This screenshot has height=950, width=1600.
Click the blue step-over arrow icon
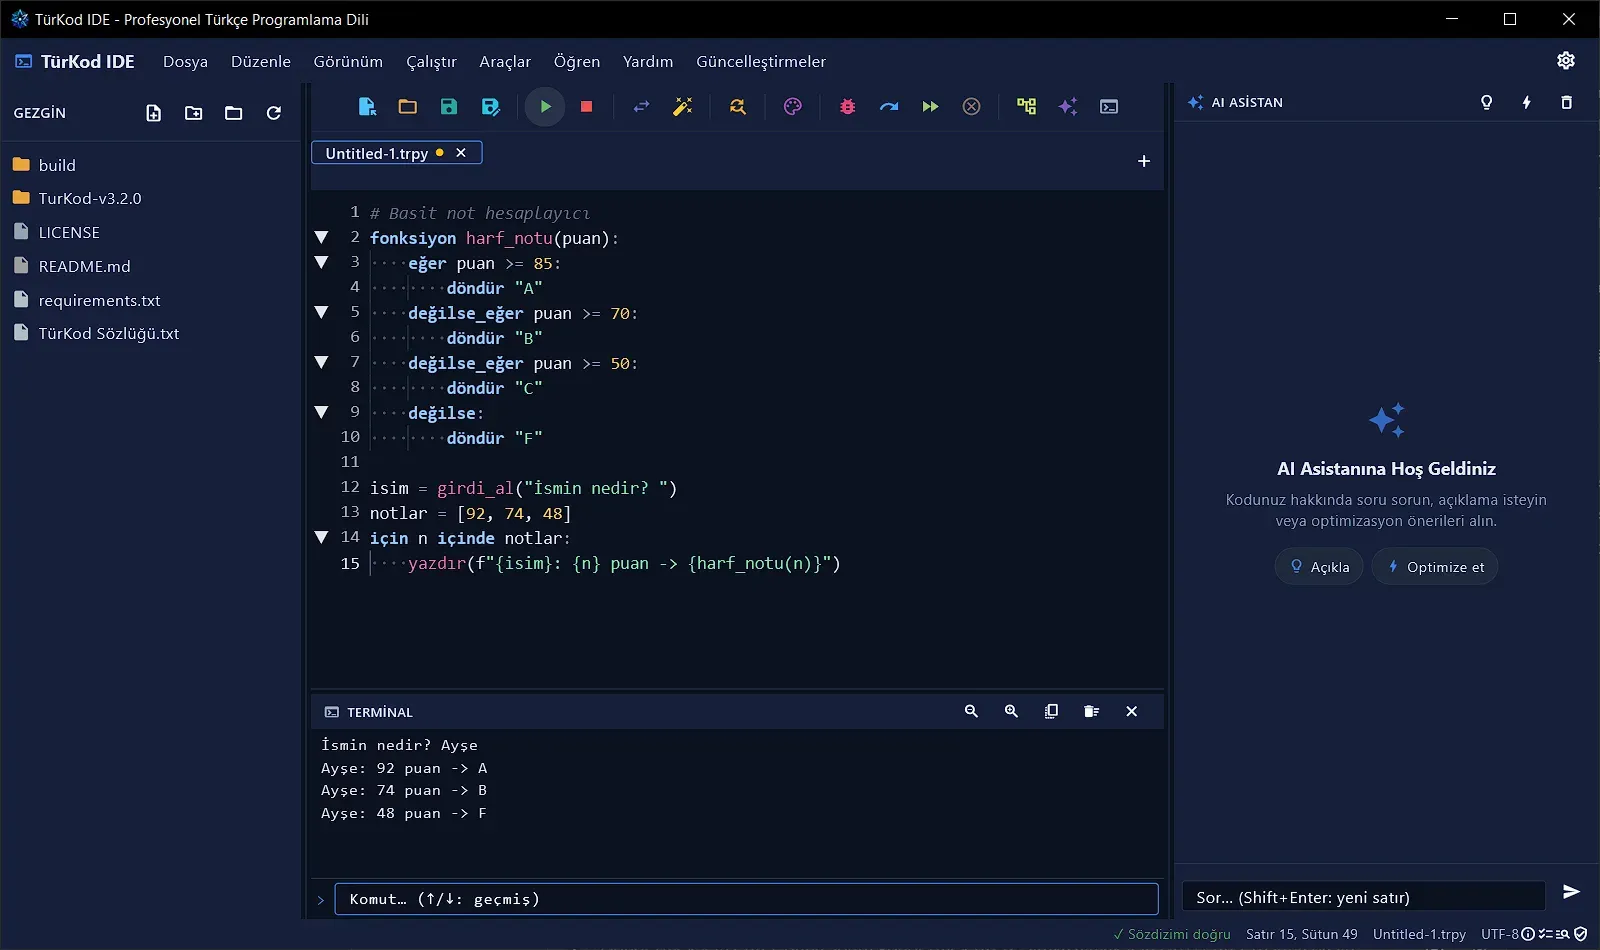889,107
